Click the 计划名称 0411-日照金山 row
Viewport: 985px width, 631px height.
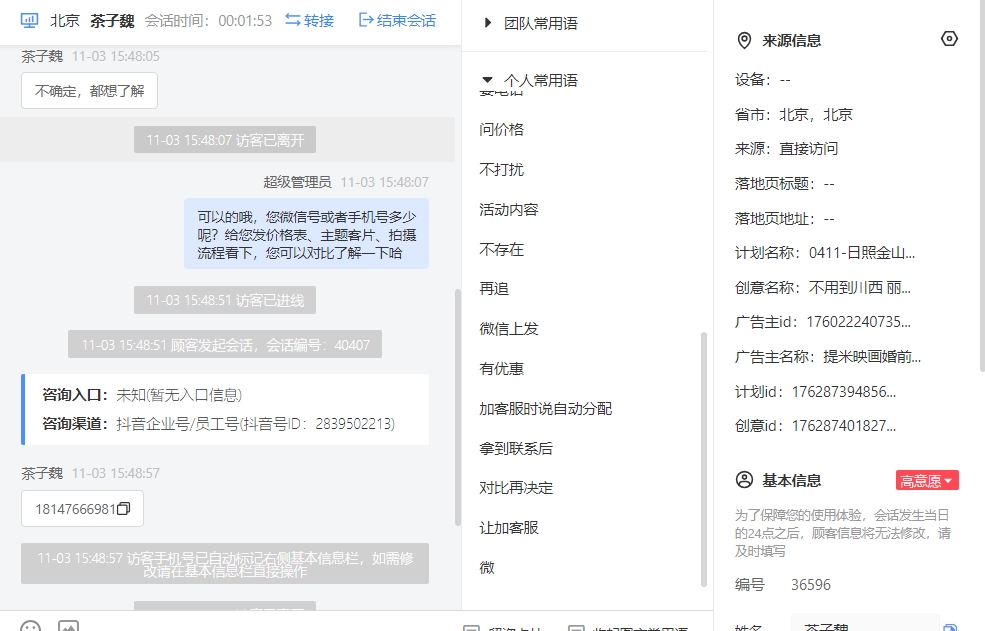(x=825, y=253)
